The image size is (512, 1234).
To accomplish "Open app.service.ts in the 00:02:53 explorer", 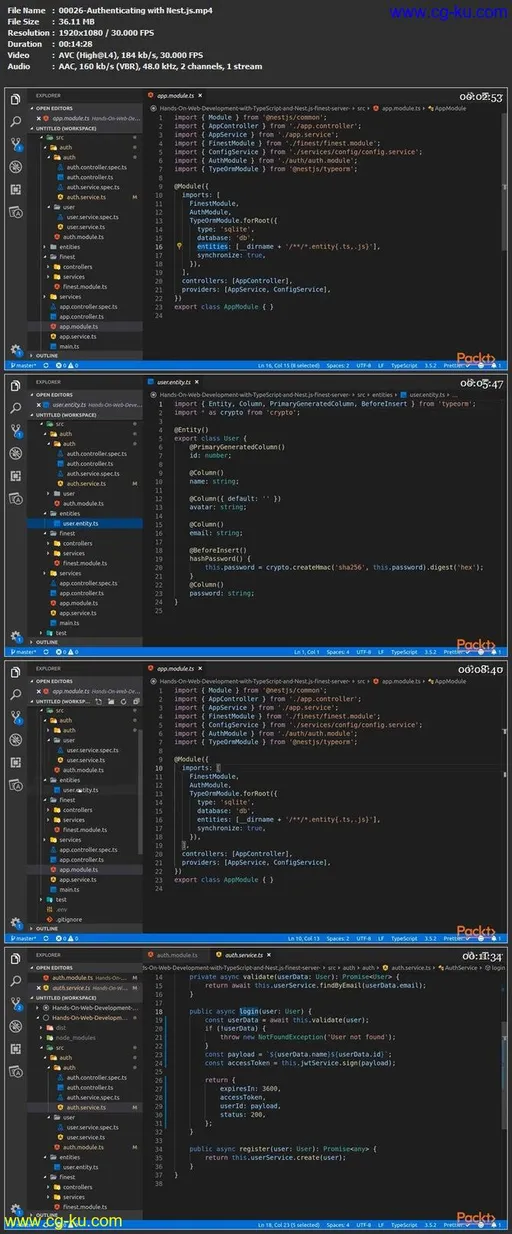I will 77,336.
